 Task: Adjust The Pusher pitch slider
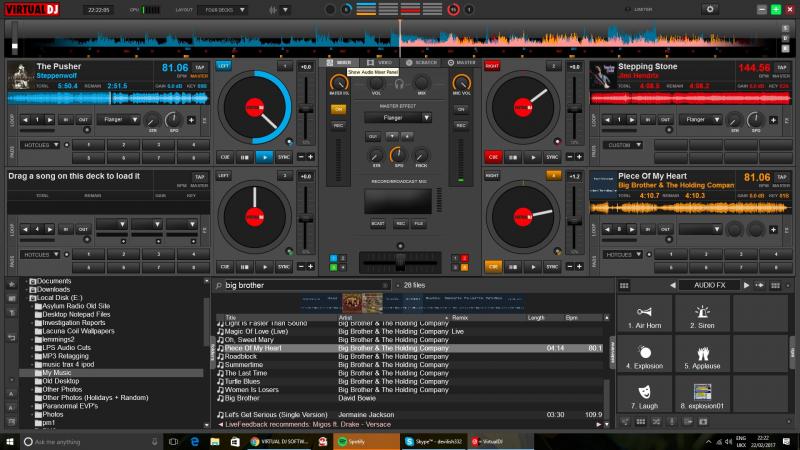[306, 109]
